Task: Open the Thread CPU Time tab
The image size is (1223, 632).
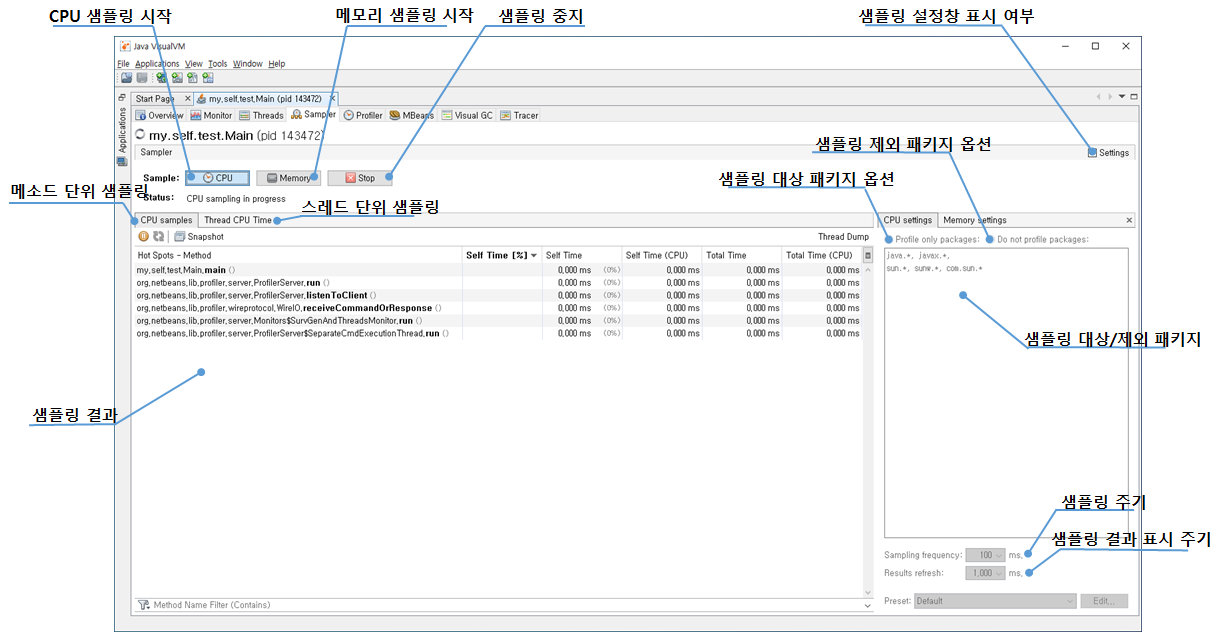Action: [x=238, y=220]
